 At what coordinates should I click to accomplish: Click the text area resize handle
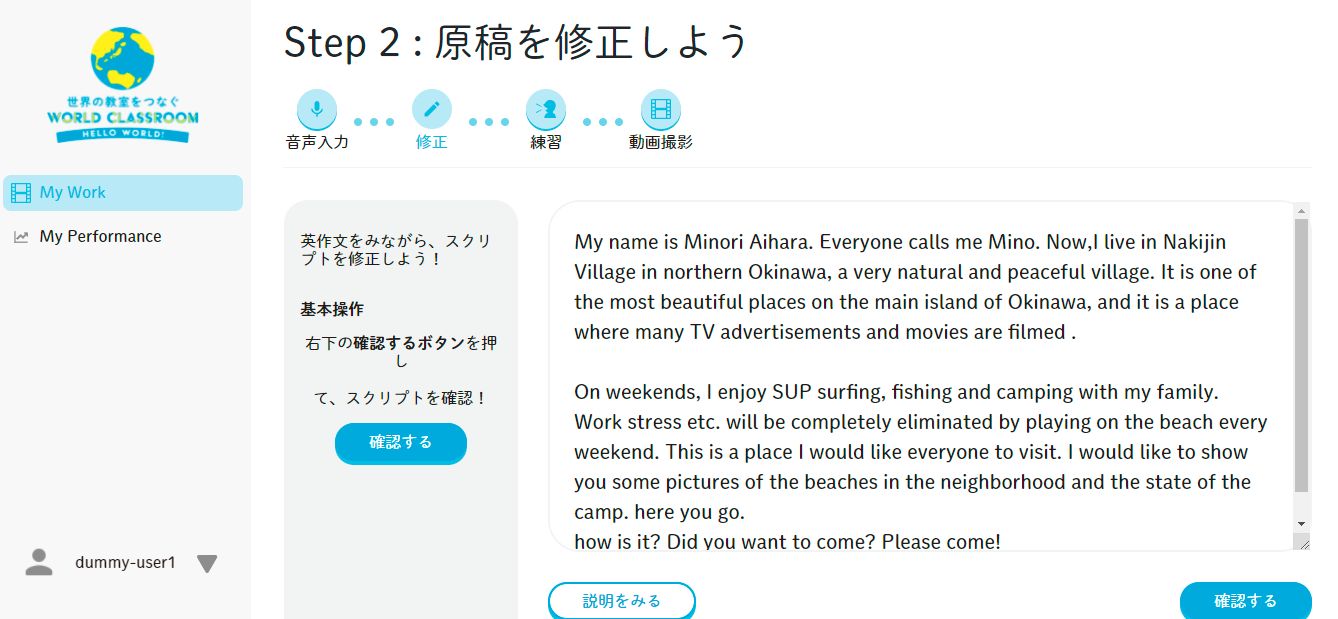coord(1301,542)
